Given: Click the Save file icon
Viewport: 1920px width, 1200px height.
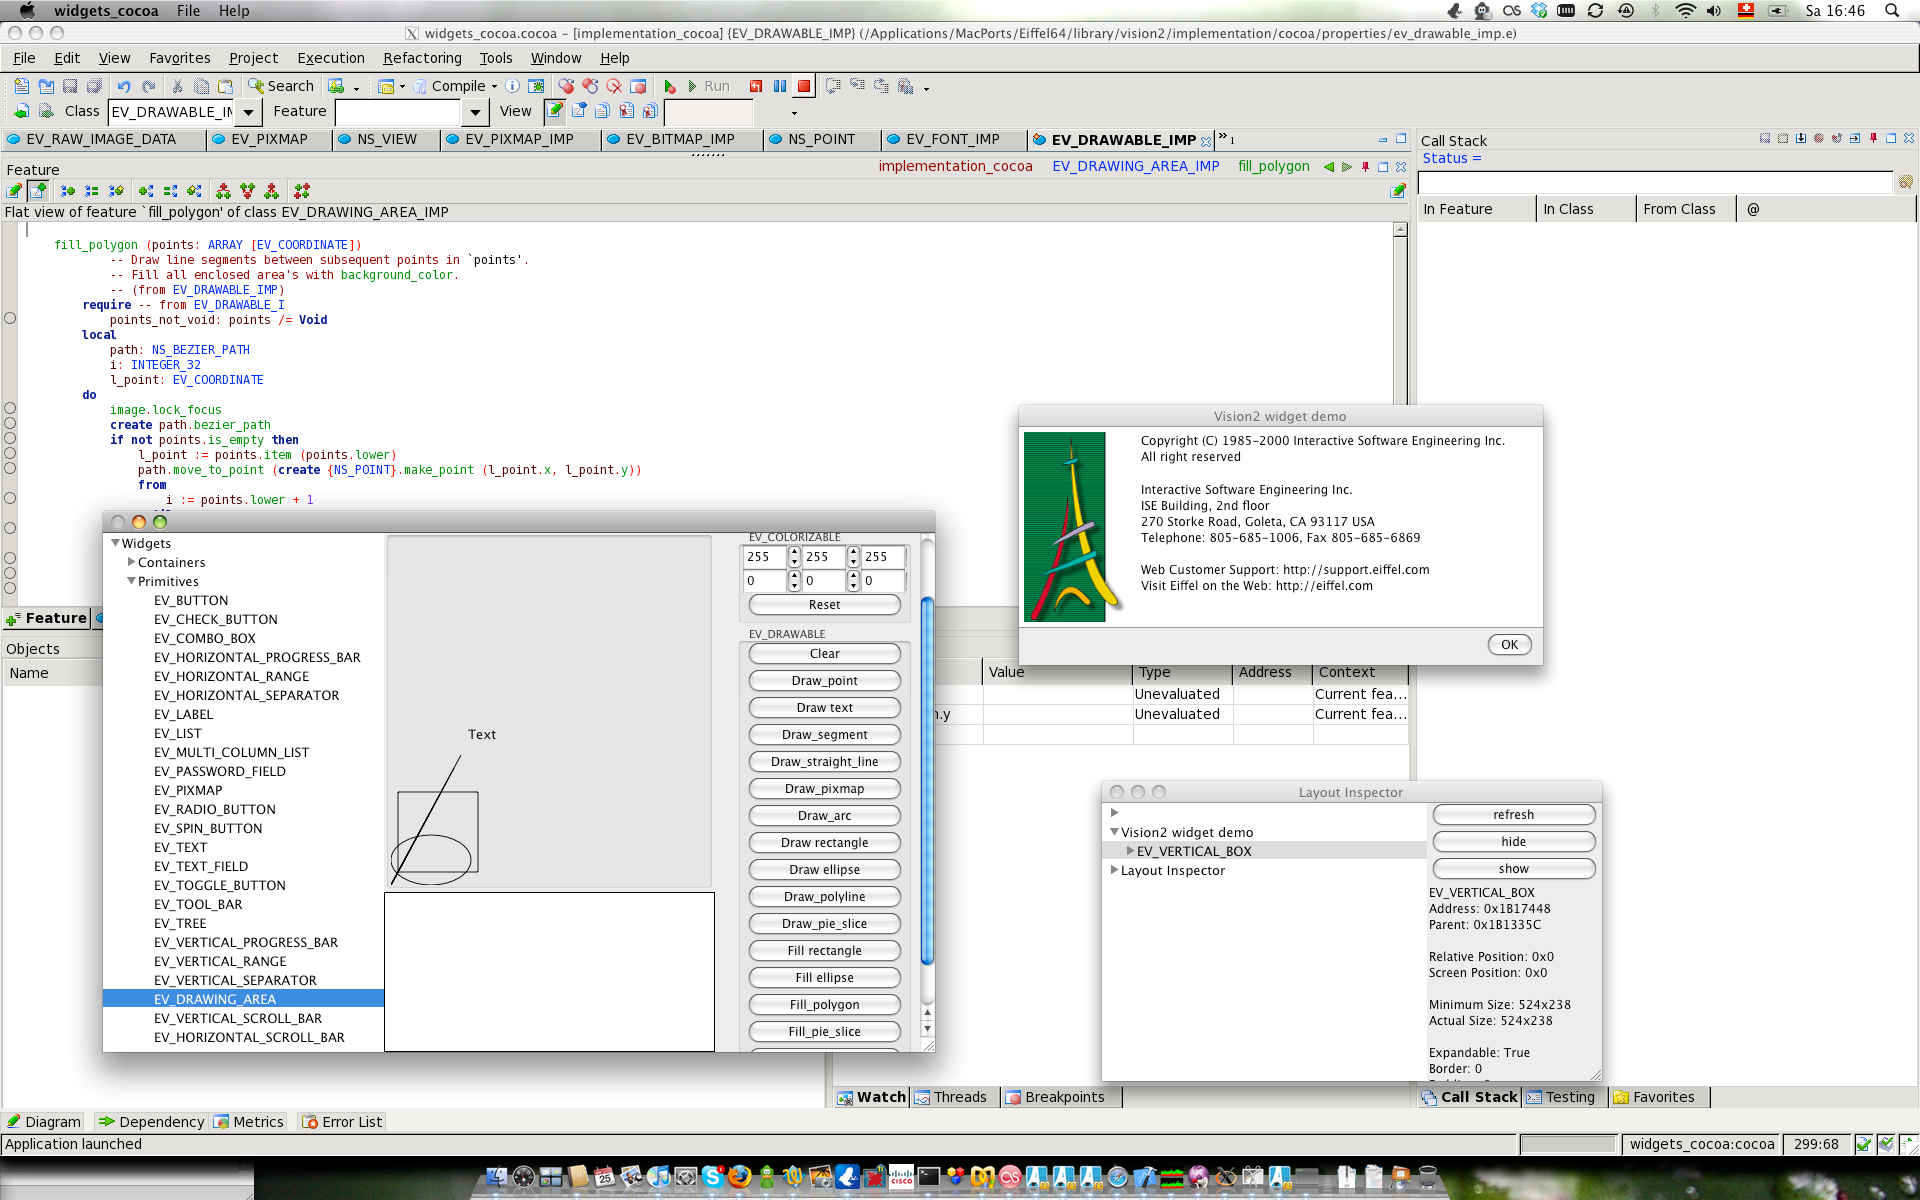Looking at the screenshot, I should [x=70, y=87].
